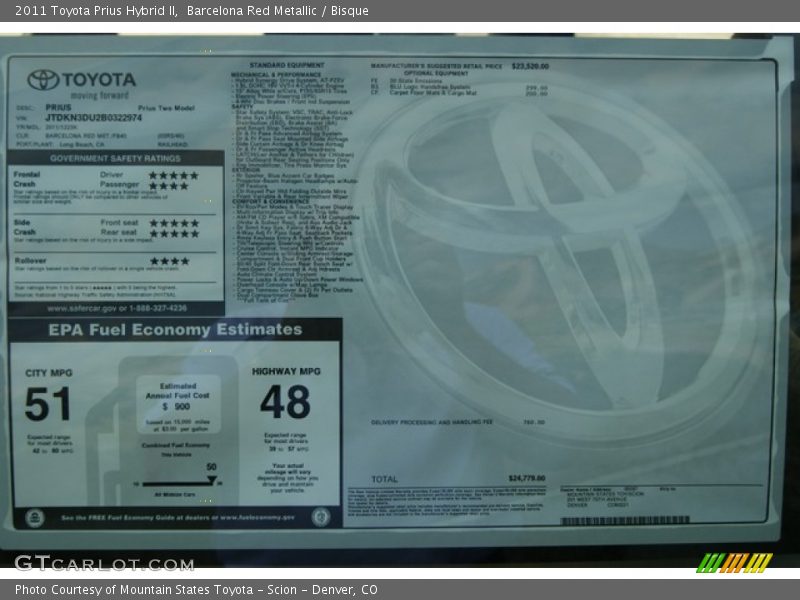800x600 pixels.
Task: Click the 'BLU Logic Handsfree System' option
Action: click(x=430, y=87)
